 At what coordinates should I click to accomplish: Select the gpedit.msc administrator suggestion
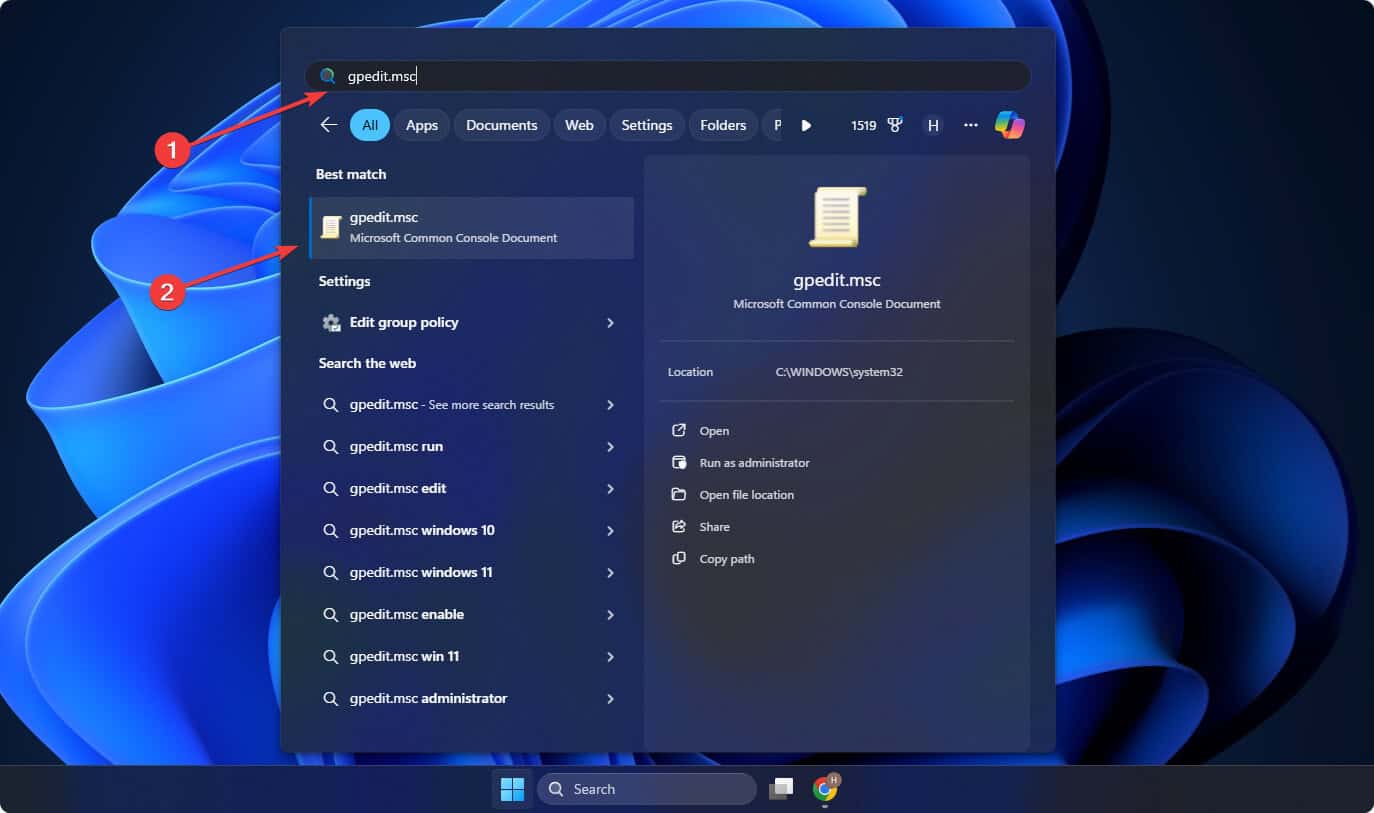[x=472, y=698]
